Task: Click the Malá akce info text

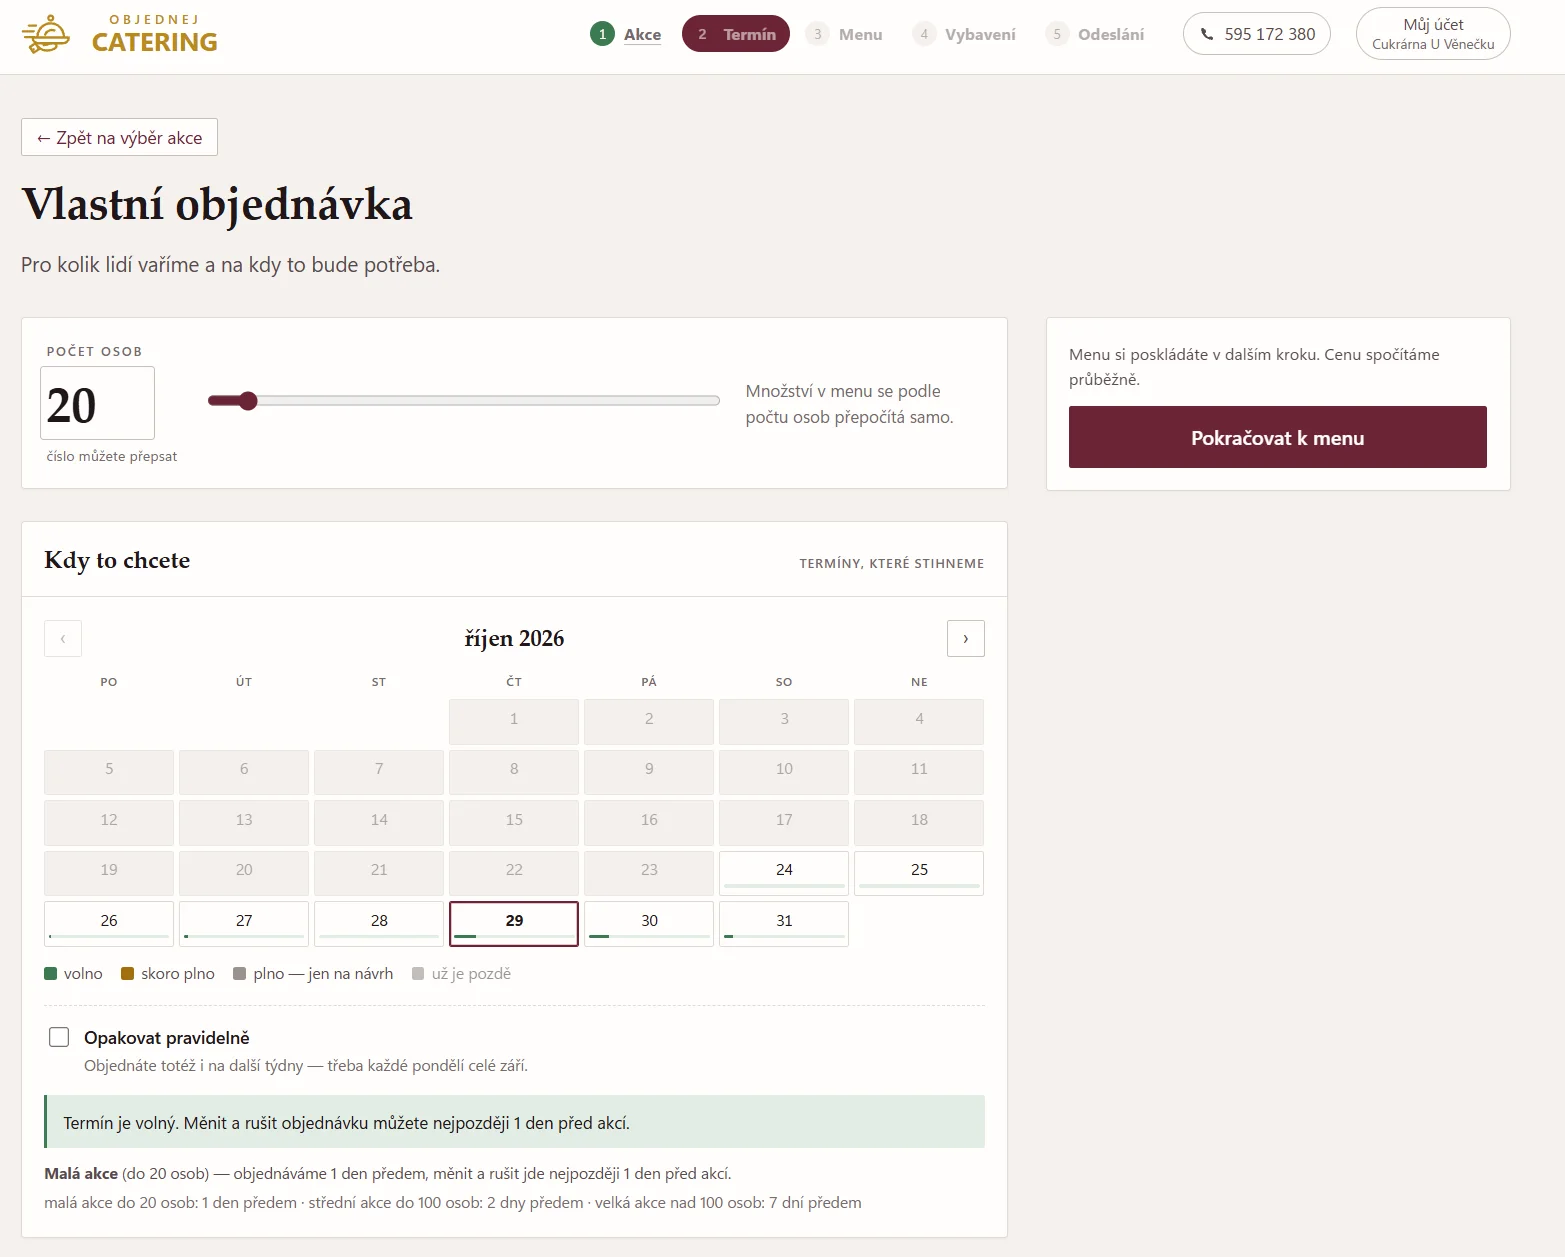Action: [387, 1173]
